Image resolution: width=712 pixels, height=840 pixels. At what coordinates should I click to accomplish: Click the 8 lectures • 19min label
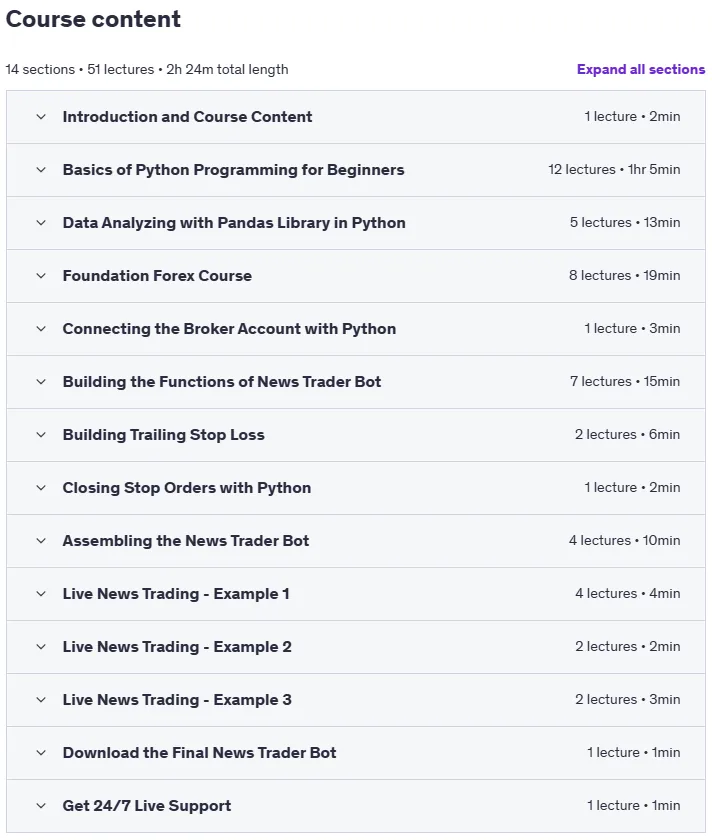tap(625, 275)
